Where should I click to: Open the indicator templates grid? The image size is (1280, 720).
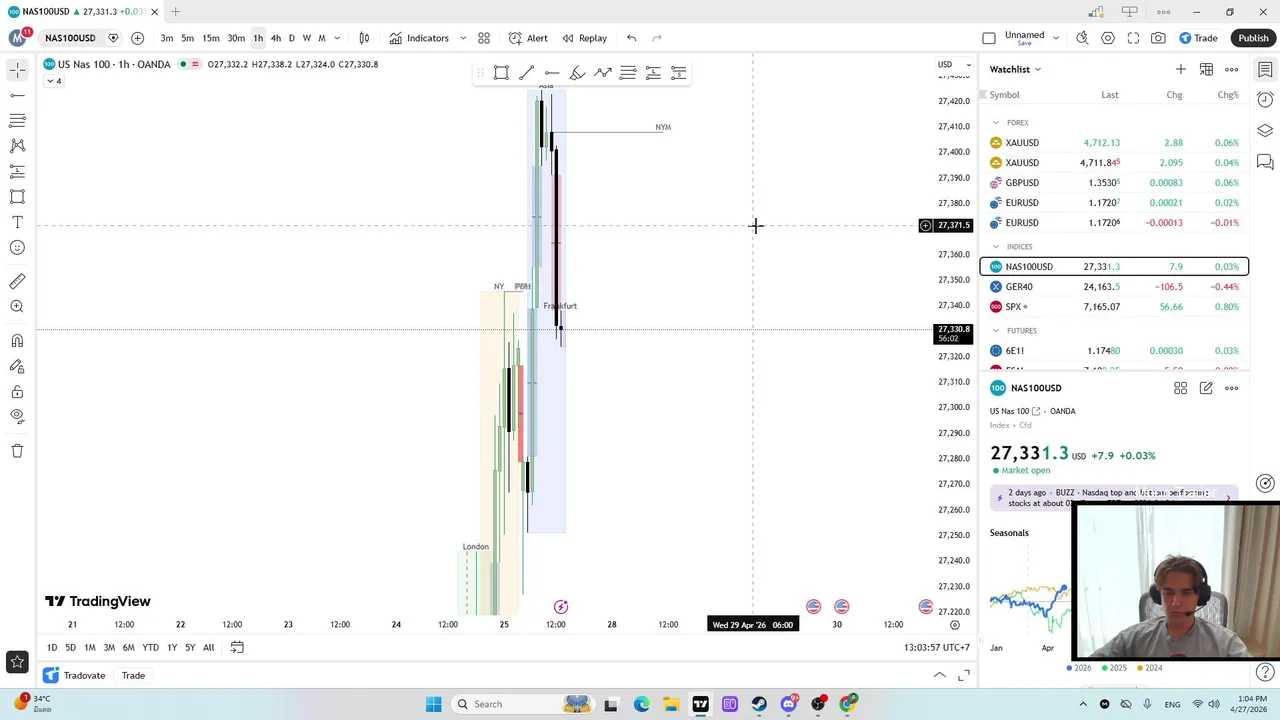click(484, 38)
